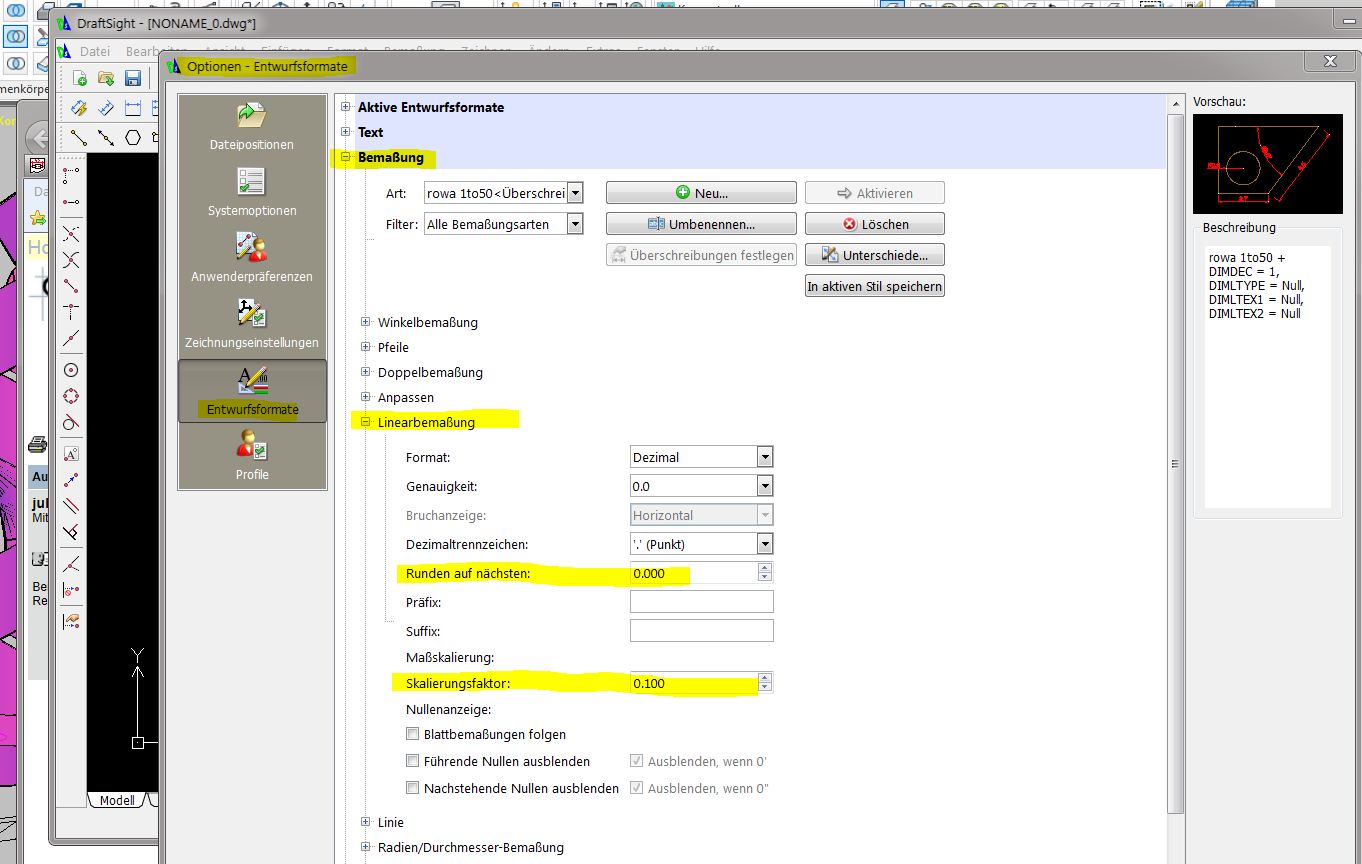
Task: Click the smart dimension lightning icon
Action: pyautogui.click(x=80, y=108)
